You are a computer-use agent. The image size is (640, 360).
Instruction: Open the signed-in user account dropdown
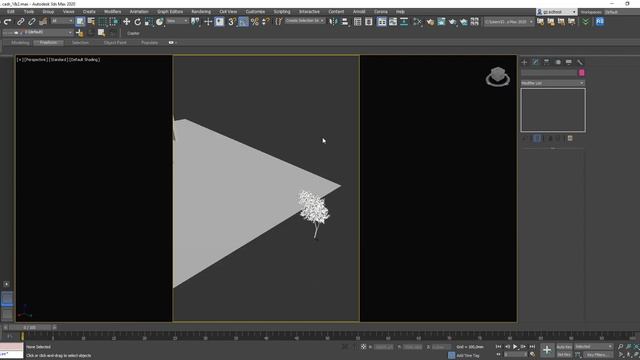pos(557,12)
